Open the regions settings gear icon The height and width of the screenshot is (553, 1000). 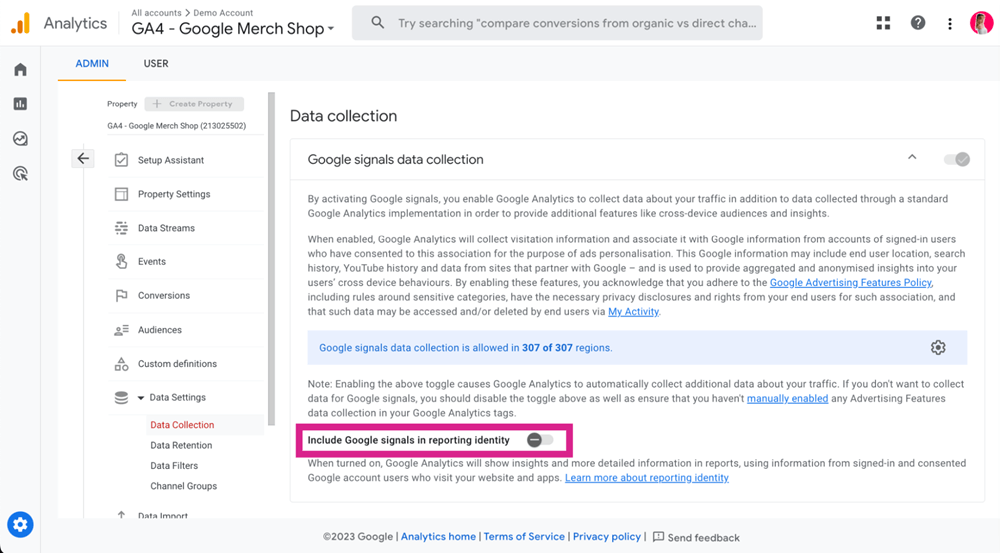[938, 348]
